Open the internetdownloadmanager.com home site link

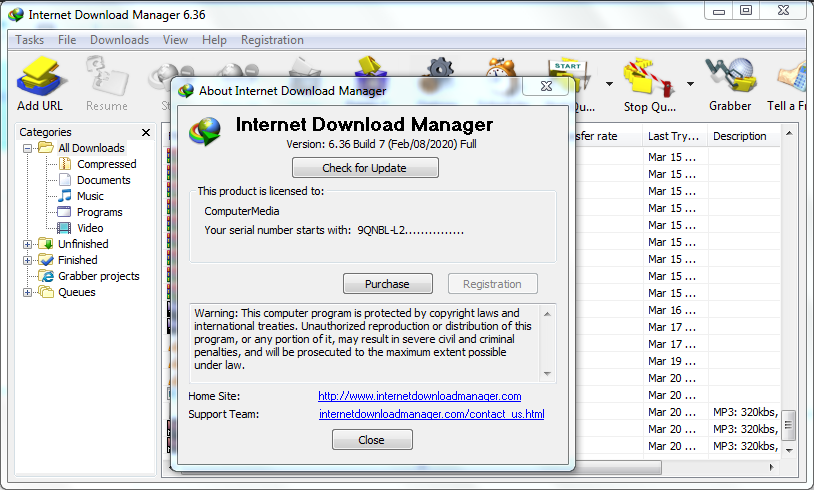coord(419,396)
